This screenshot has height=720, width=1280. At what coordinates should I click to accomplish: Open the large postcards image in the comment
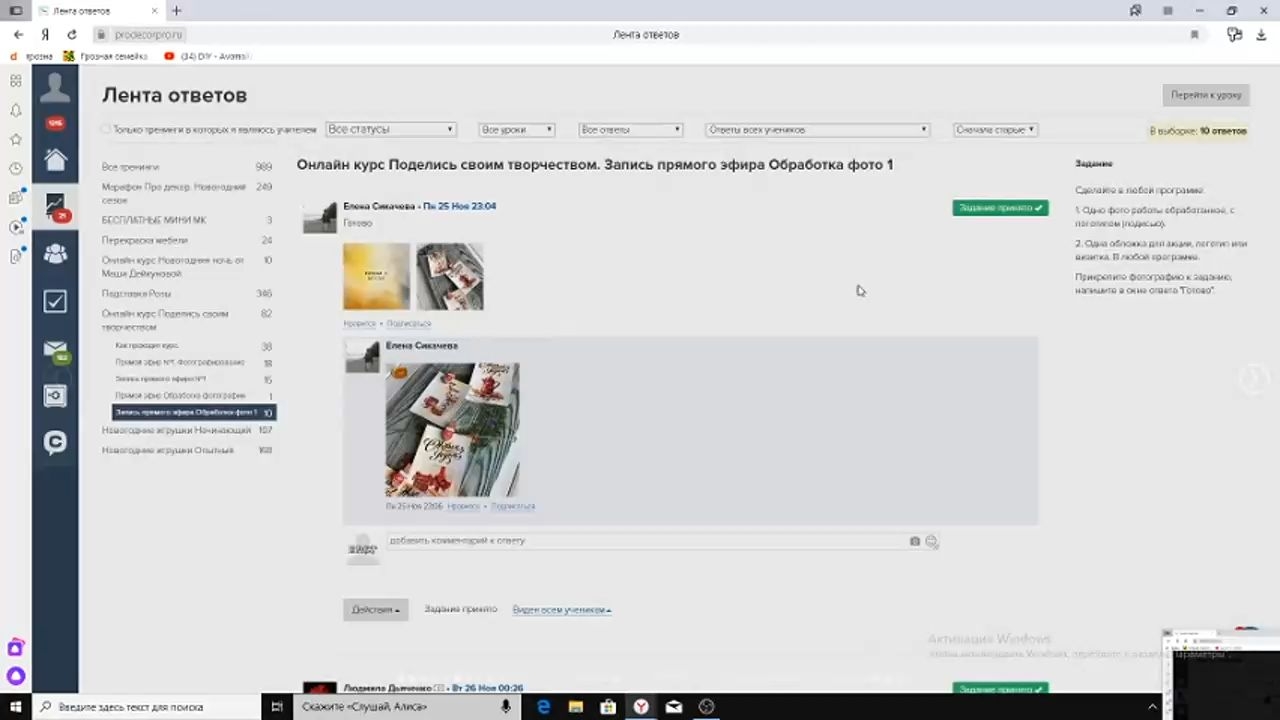click(452, 430)
